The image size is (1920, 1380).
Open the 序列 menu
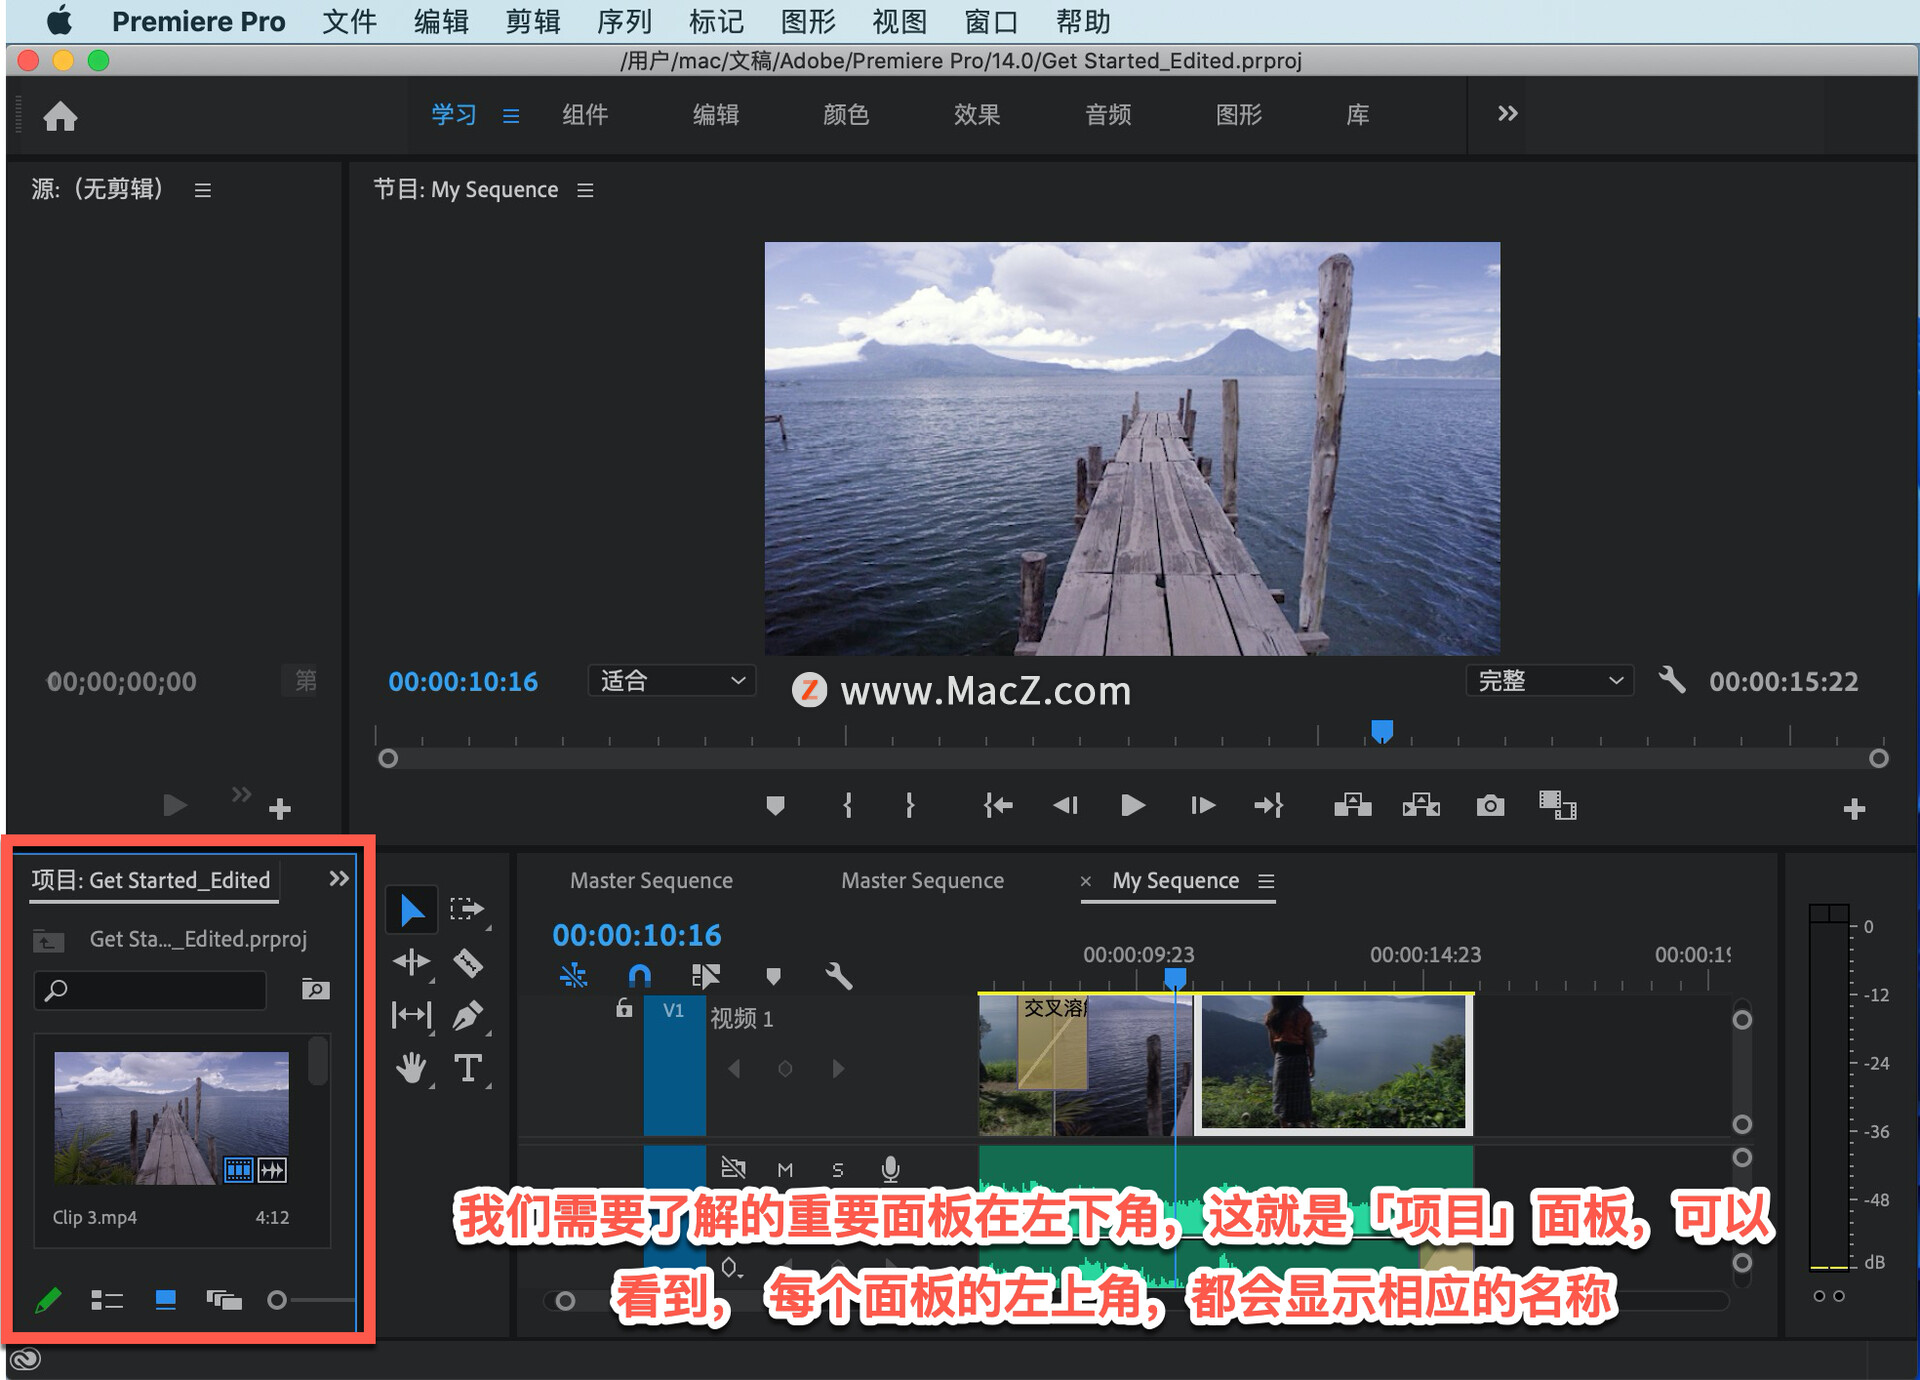tap(624, 21)
